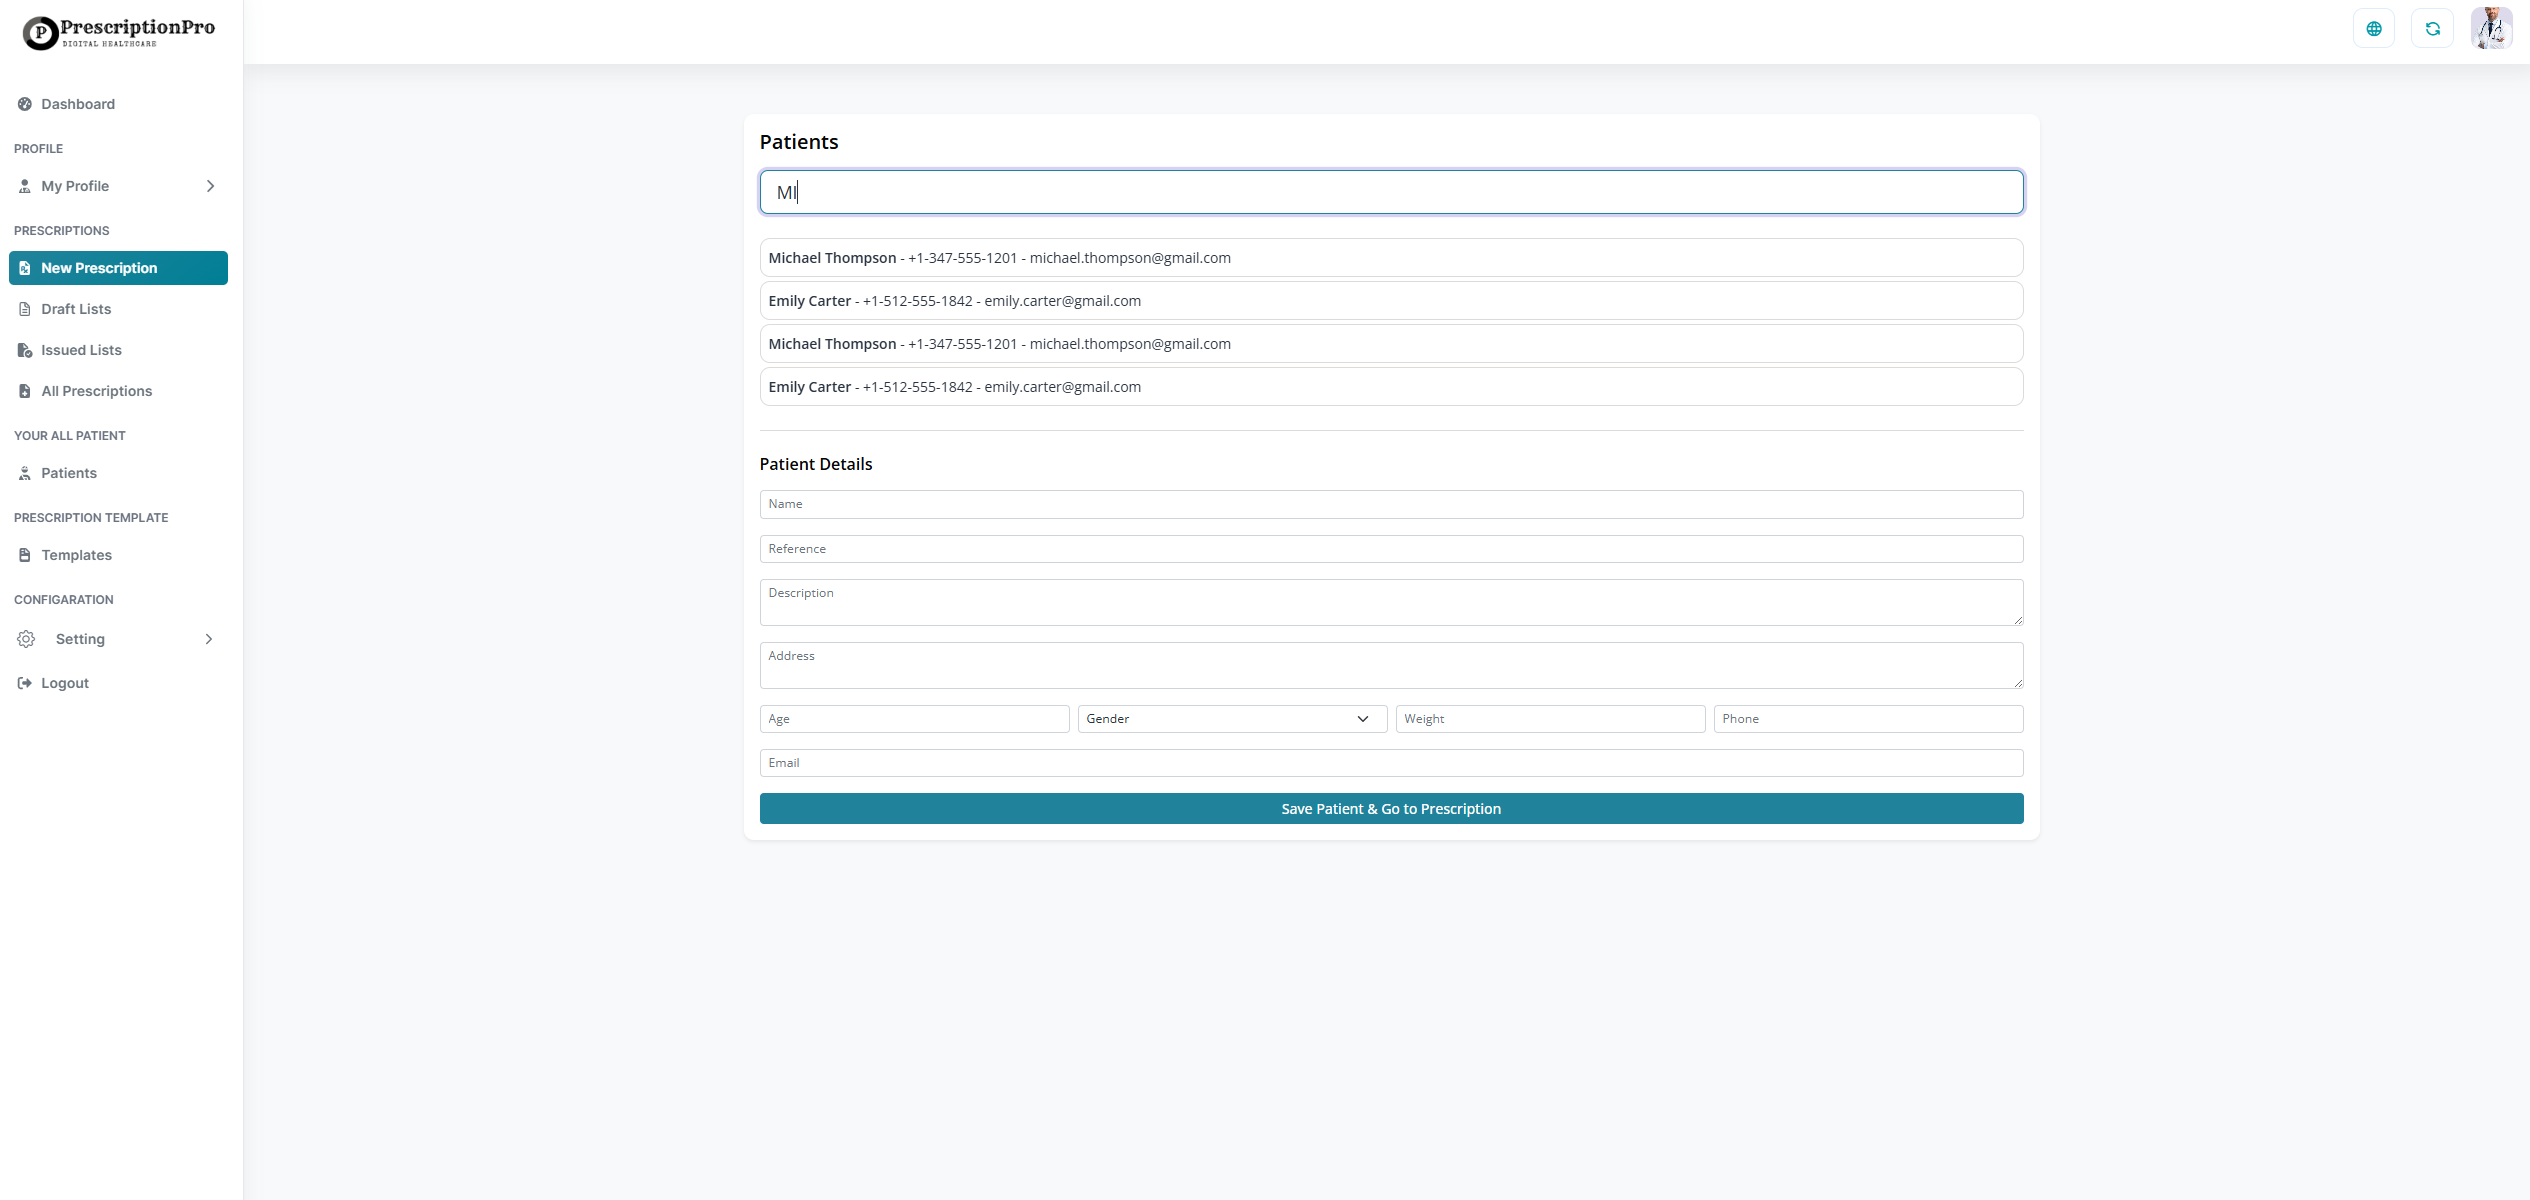Screen dimensions: 2530x1200
Task: Select the New Prescription menu item
Action: tap(99, 267)
